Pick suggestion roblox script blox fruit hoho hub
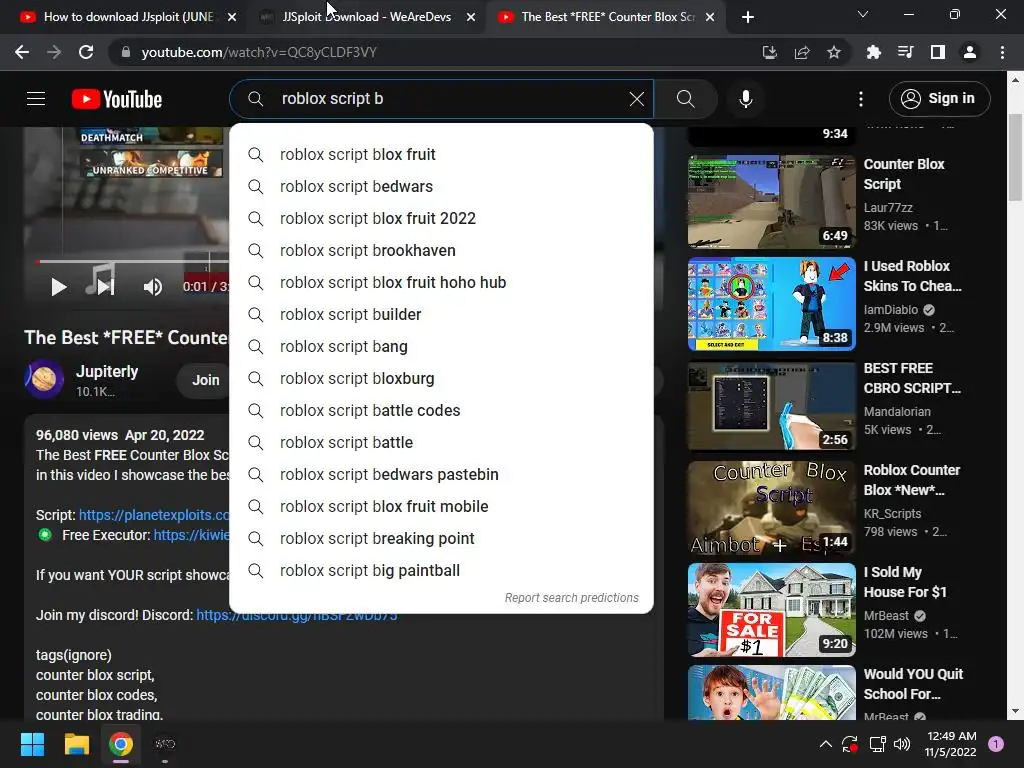 point(441,283)
